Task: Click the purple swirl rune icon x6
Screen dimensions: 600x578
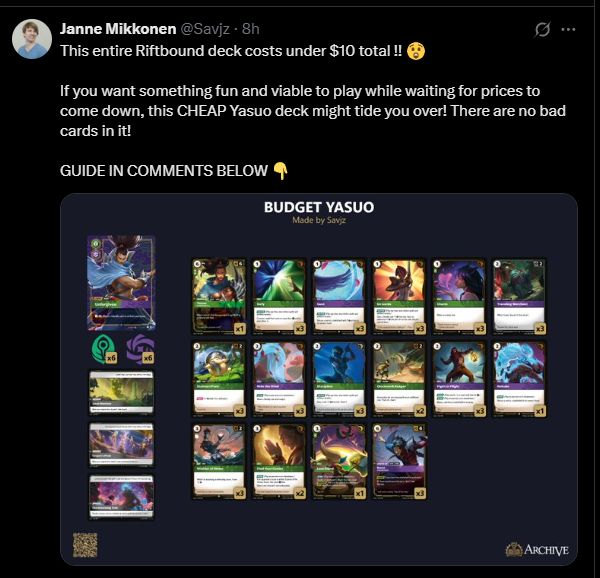Action: 140,349
